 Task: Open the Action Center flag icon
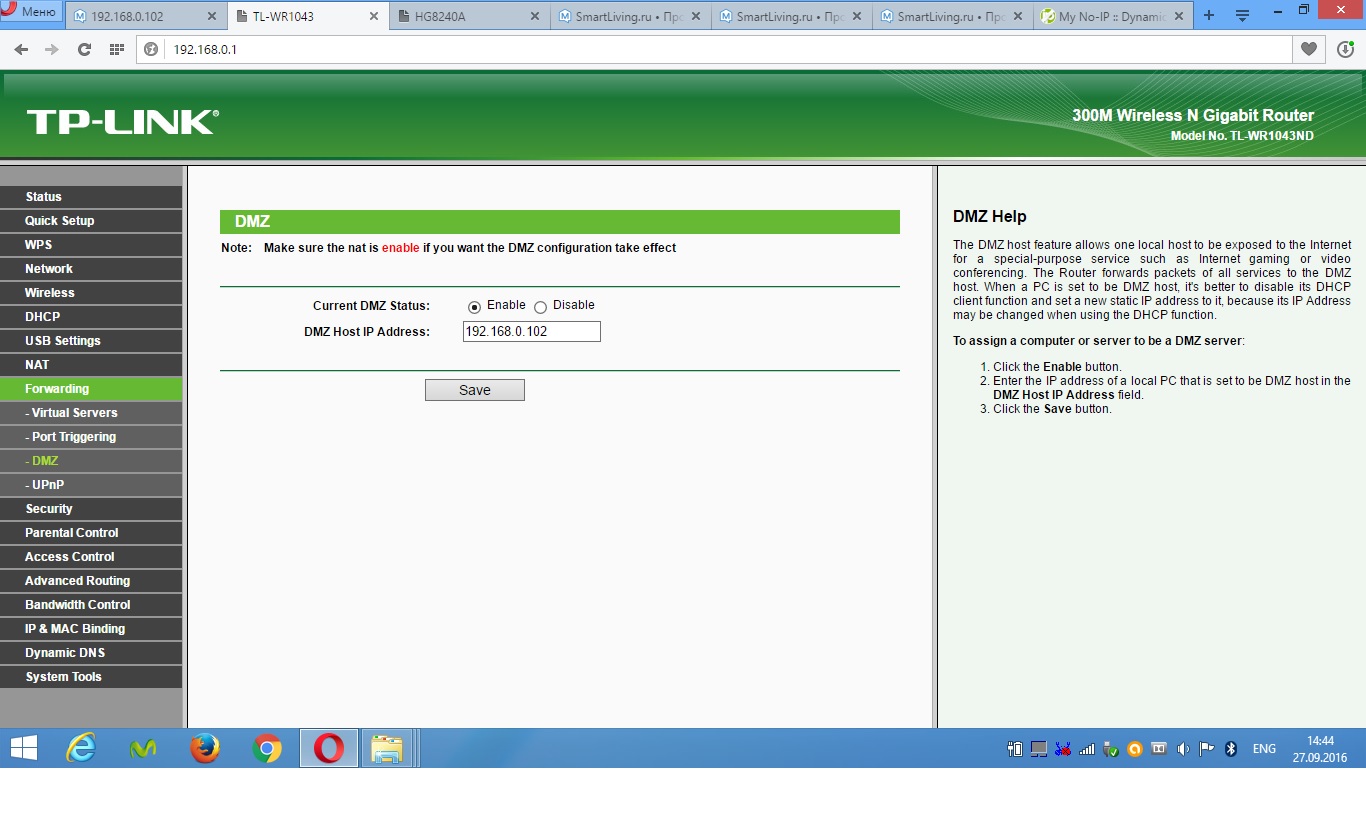coord(1207,748)
